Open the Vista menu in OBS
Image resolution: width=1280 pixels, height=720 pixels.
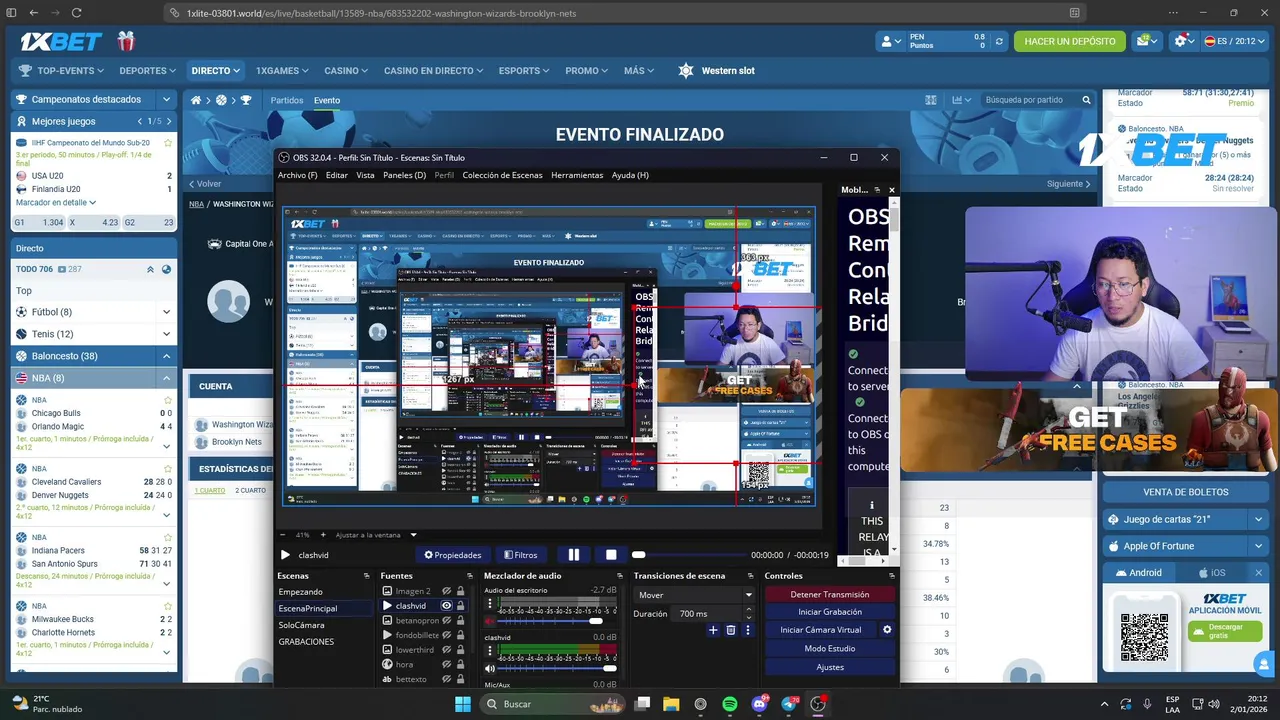click(x=365, y=175)
